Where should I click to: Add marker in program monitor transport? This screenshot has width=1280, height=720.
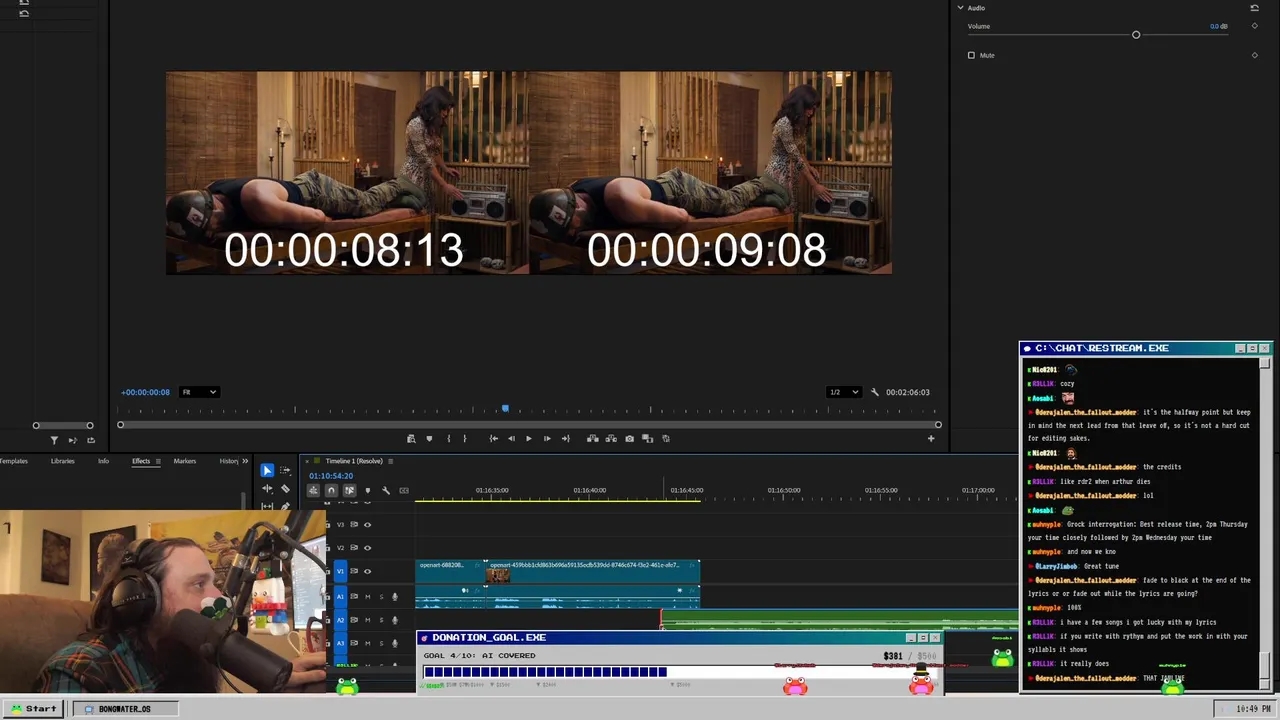pos(429,438)
